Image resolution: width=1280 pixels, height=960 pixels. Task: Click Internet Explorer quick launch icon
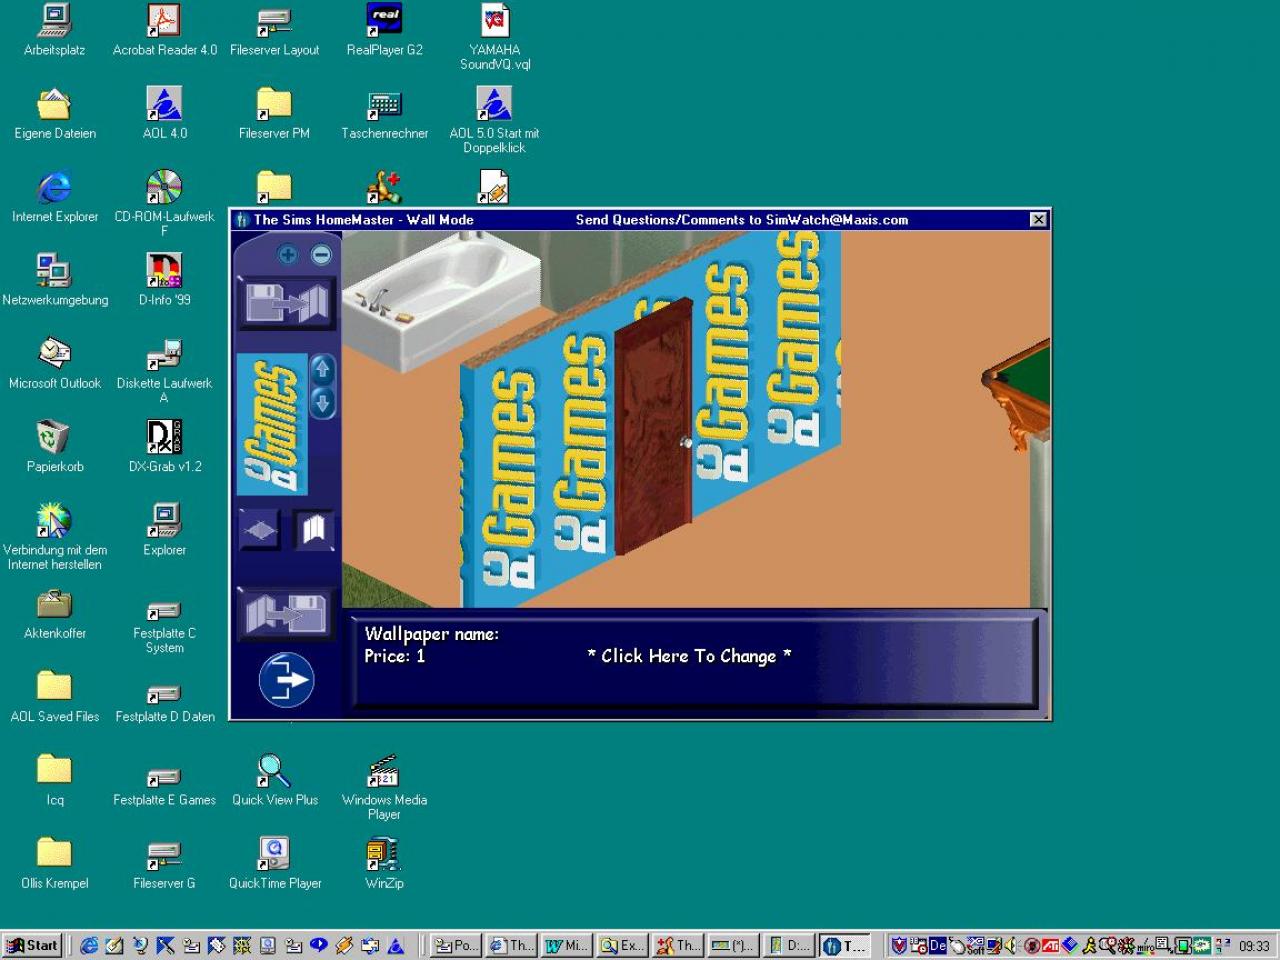pyautogui.click(x=89, y=945)
